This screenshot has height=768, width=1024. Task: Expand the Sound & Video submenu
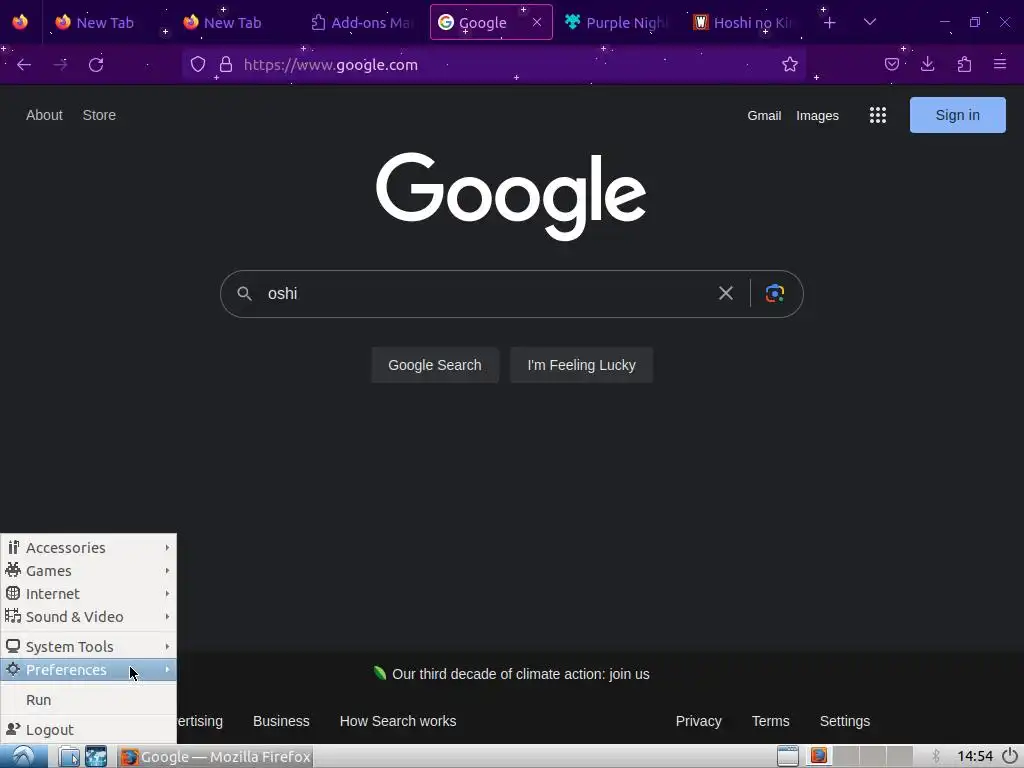click(89, 616)
